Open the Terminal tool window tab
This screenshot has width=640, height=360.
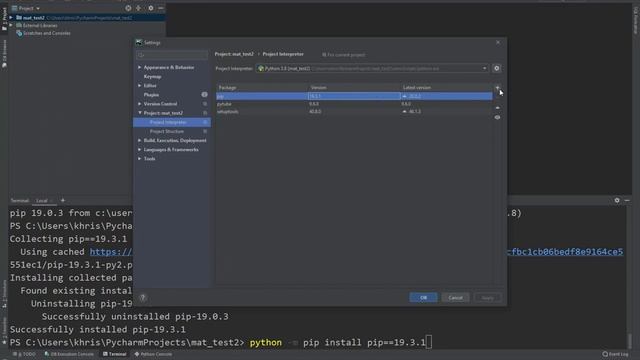(x=115, y=354)
